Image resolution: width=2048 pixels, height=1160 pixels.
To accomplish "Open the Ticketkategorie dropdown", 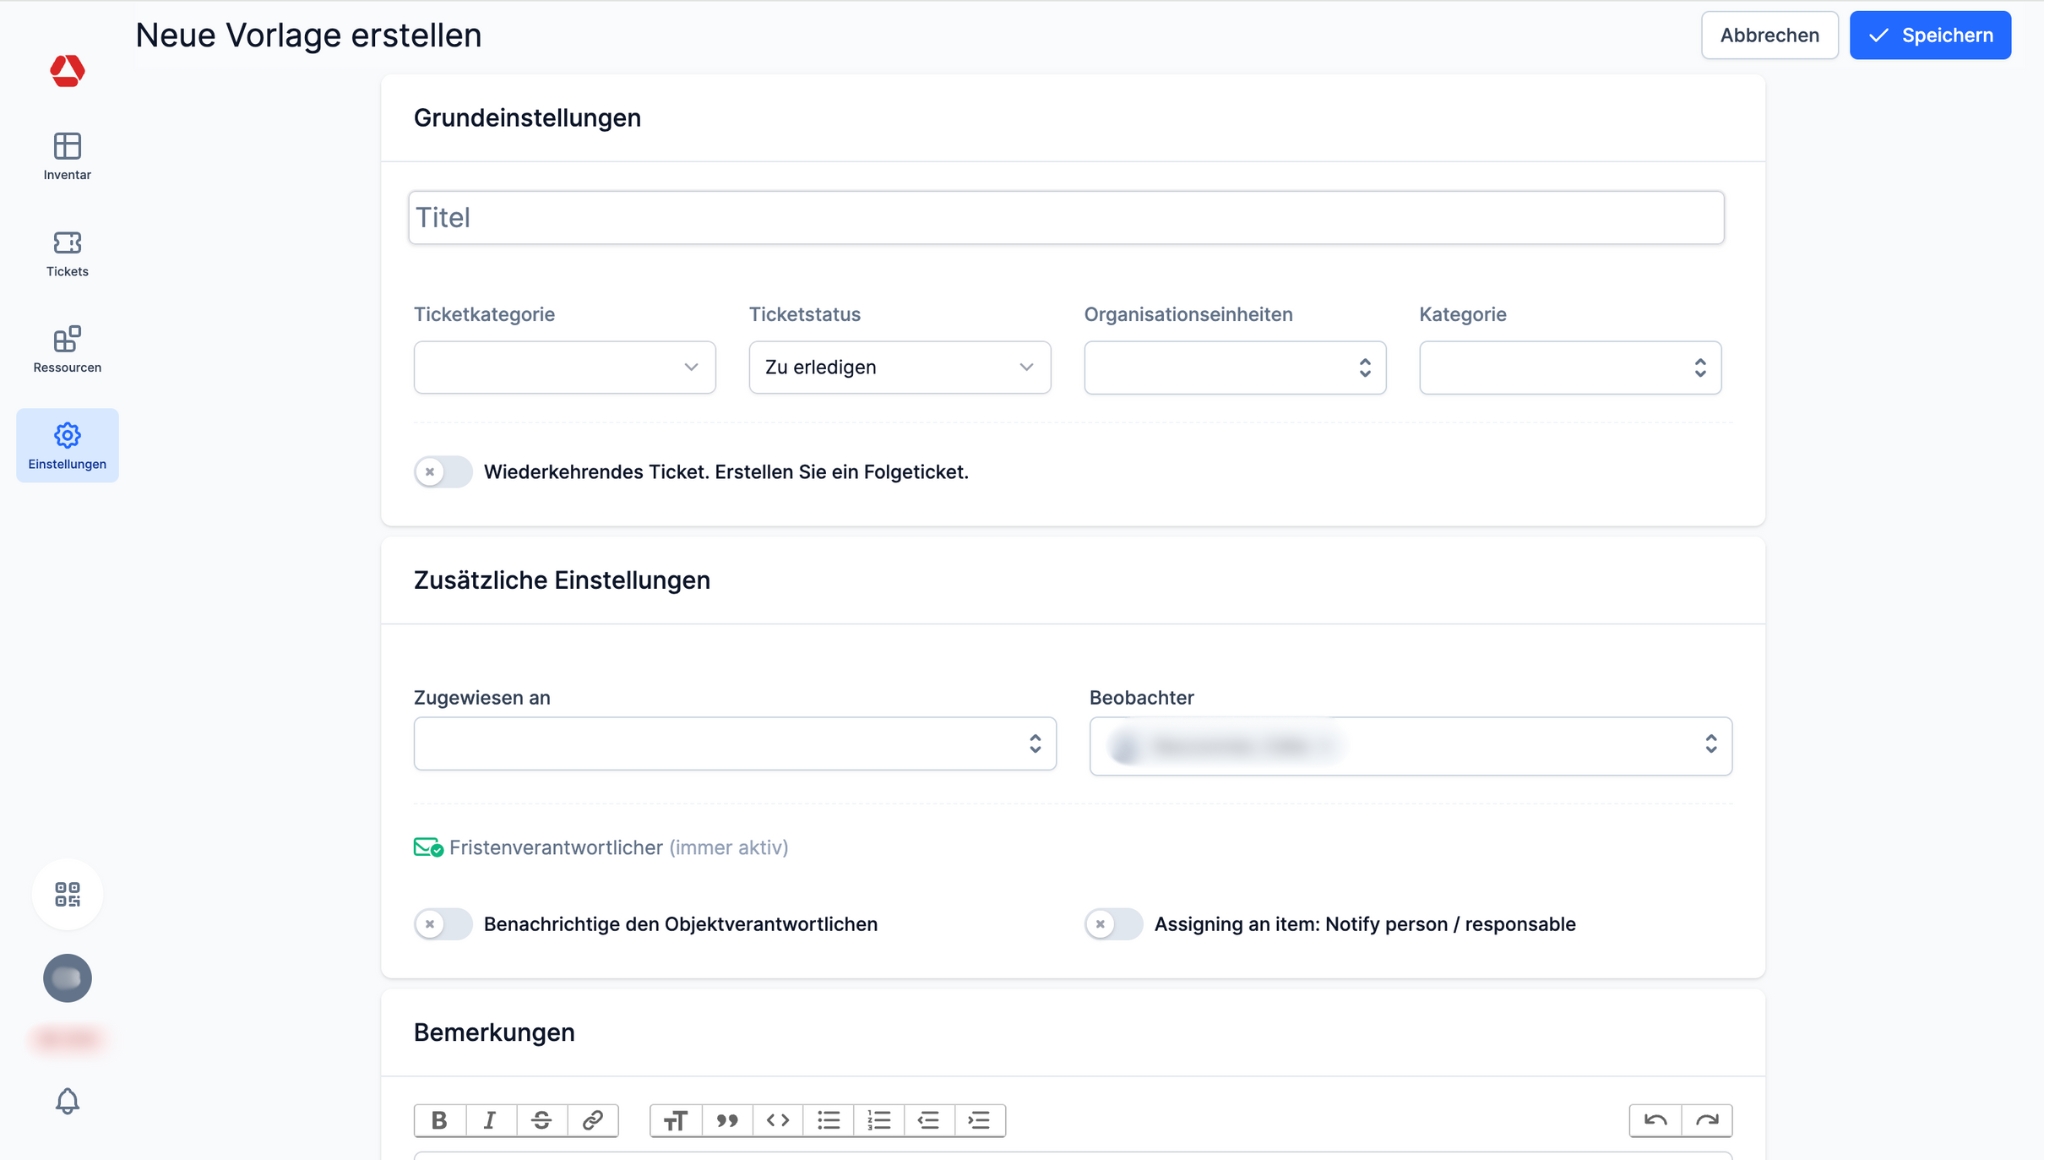I will (564, 367).
